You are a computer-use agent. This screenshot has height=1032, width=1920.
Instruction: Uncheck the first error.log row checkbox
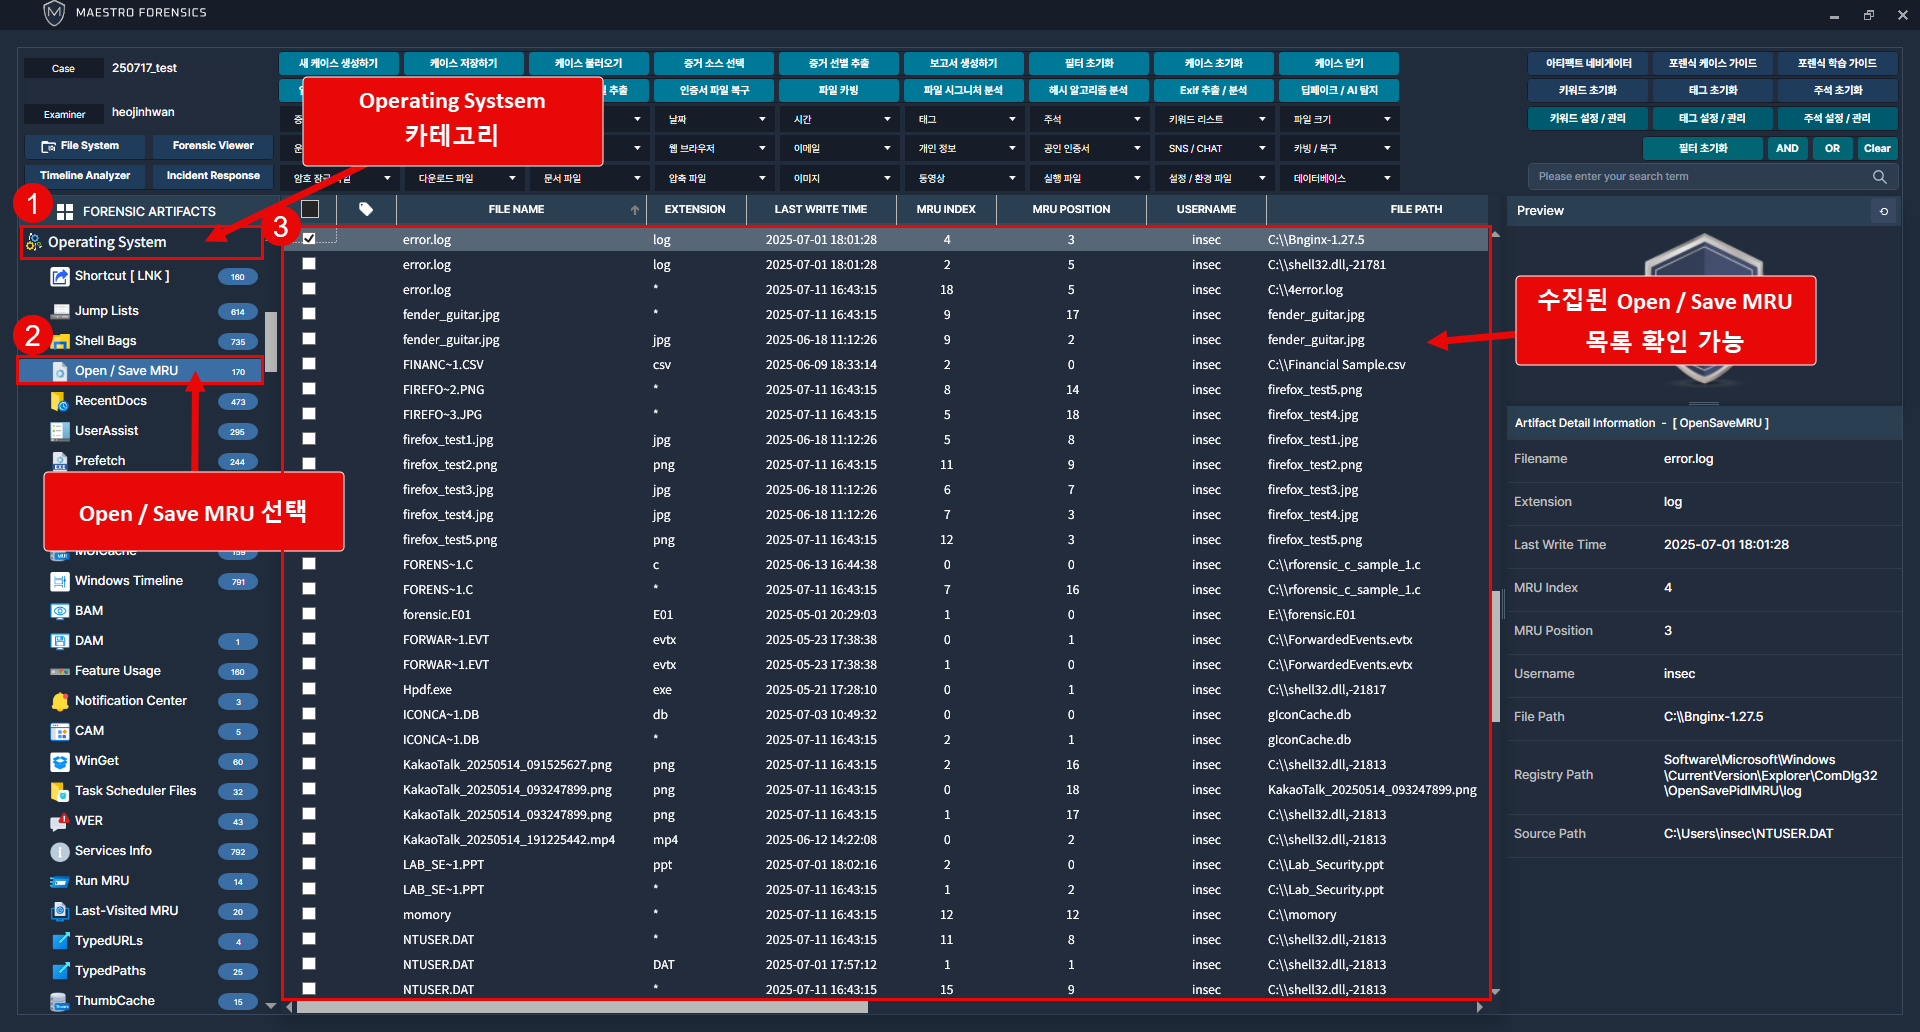pos(309,239)
